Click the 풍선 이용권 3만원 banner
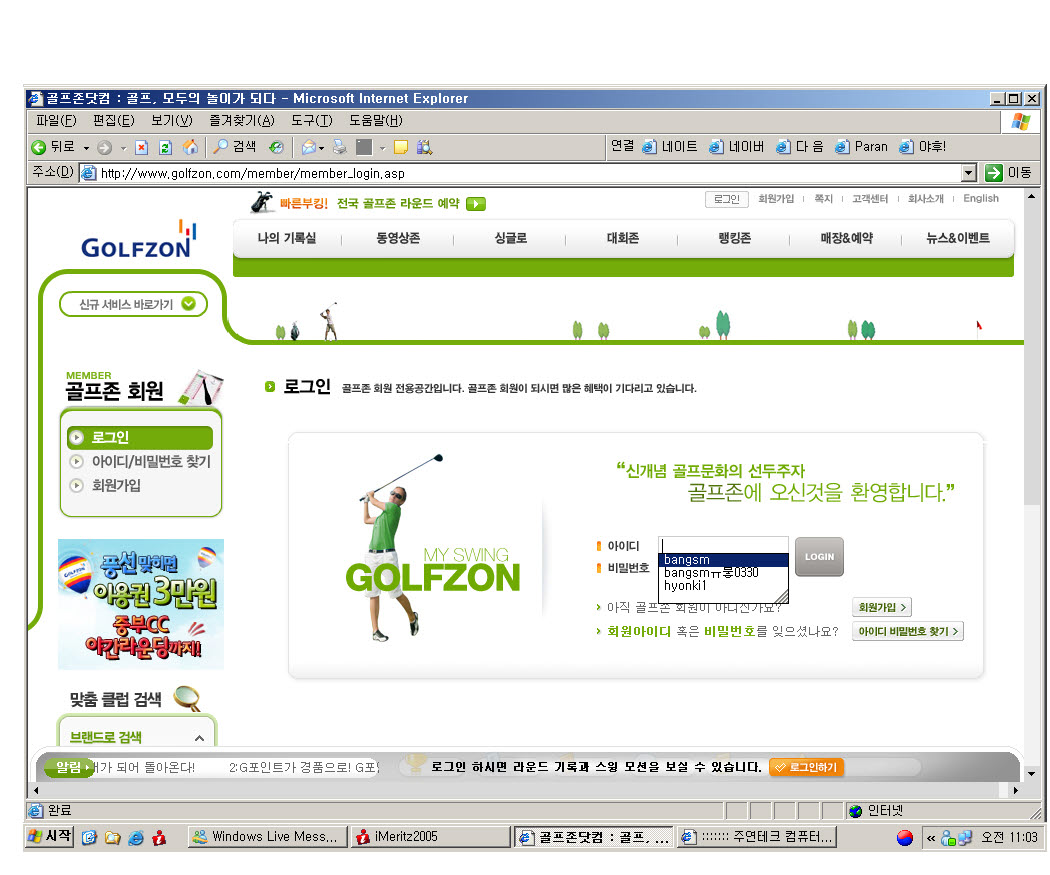Viewport: 1050px width, 875px height. click(141, 604)
